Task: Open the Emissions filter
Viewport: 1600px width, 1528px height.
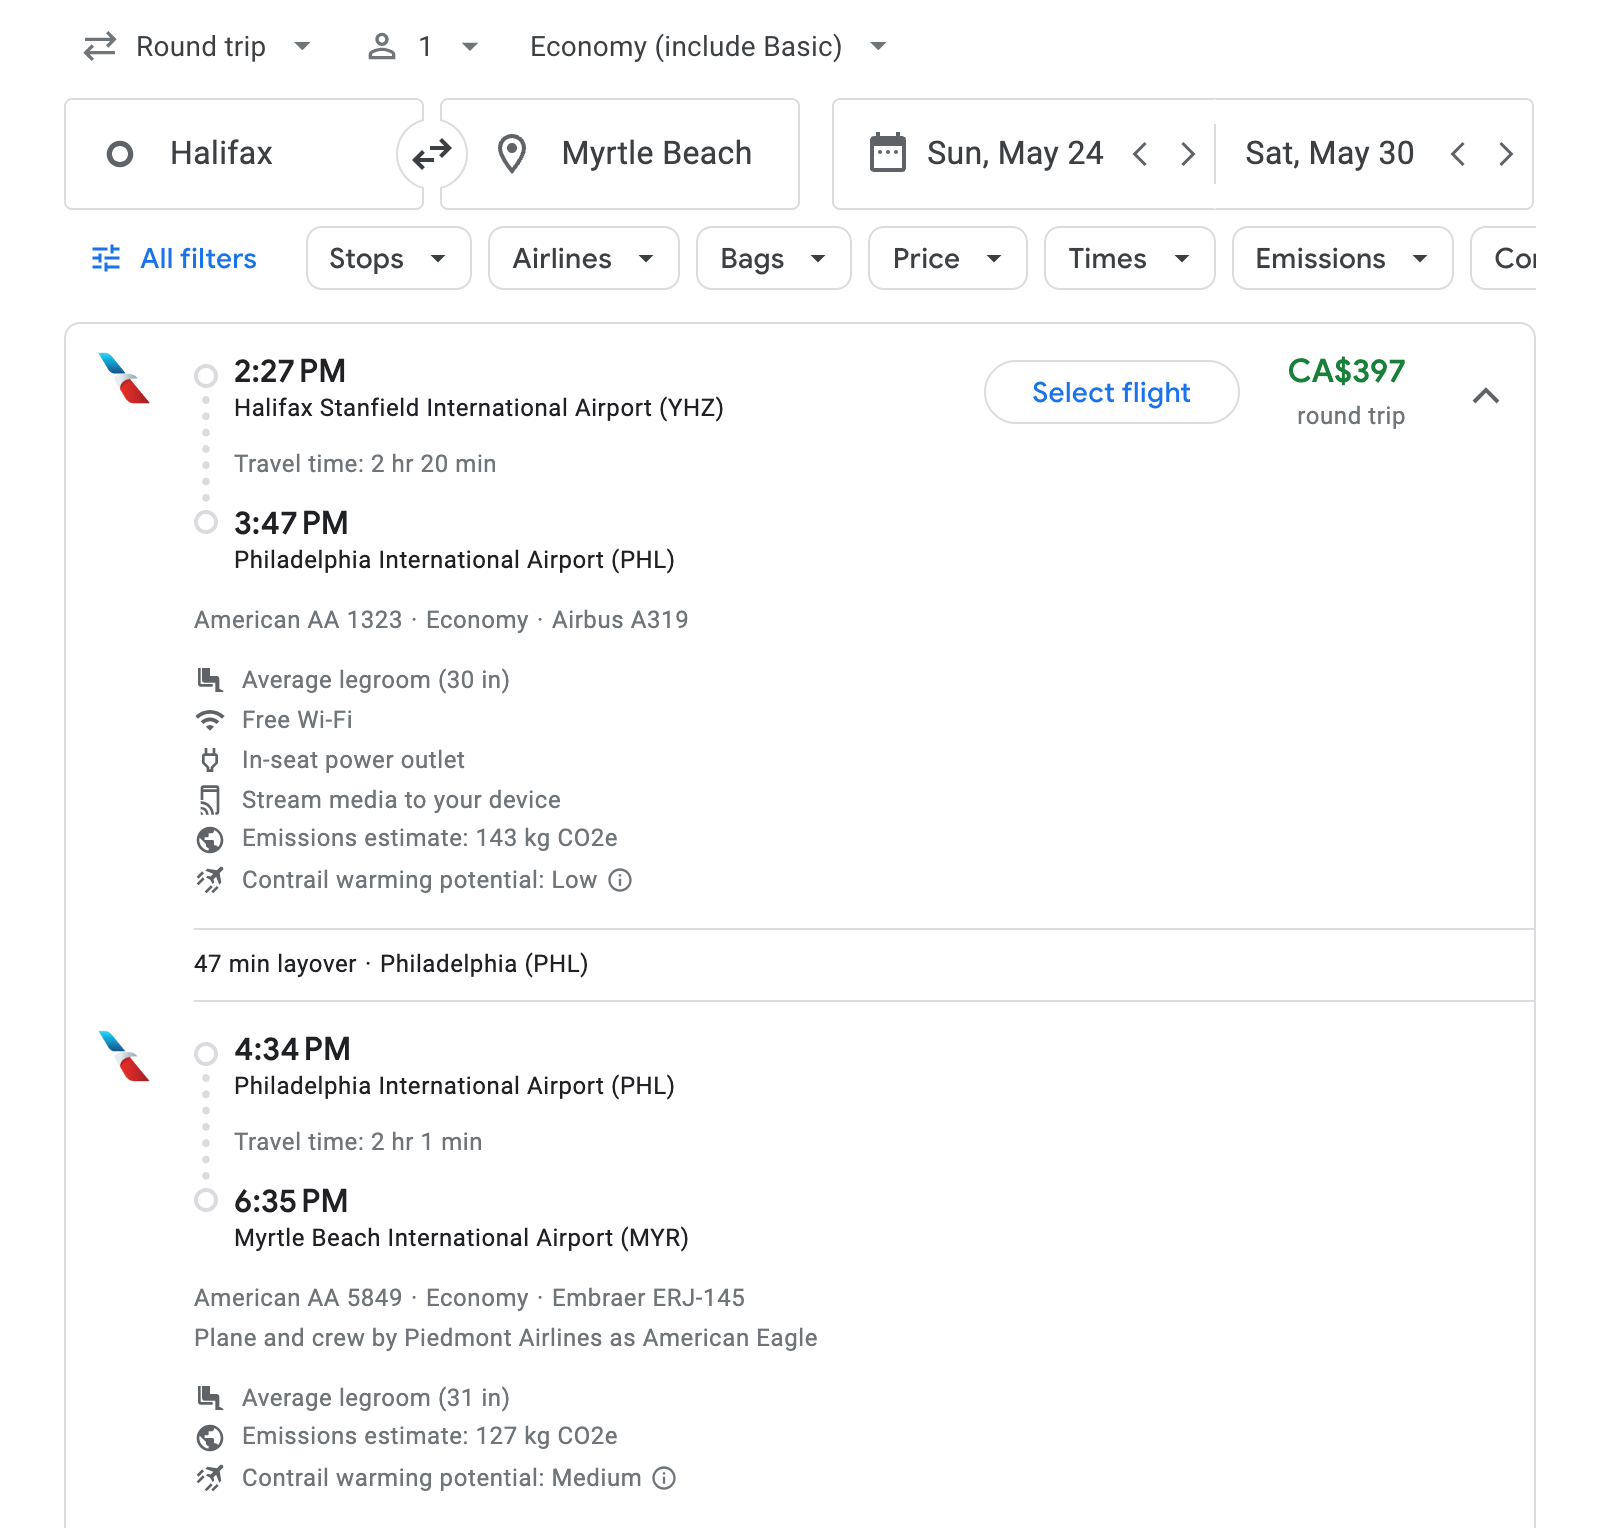Action: (x=1341, y=259)
